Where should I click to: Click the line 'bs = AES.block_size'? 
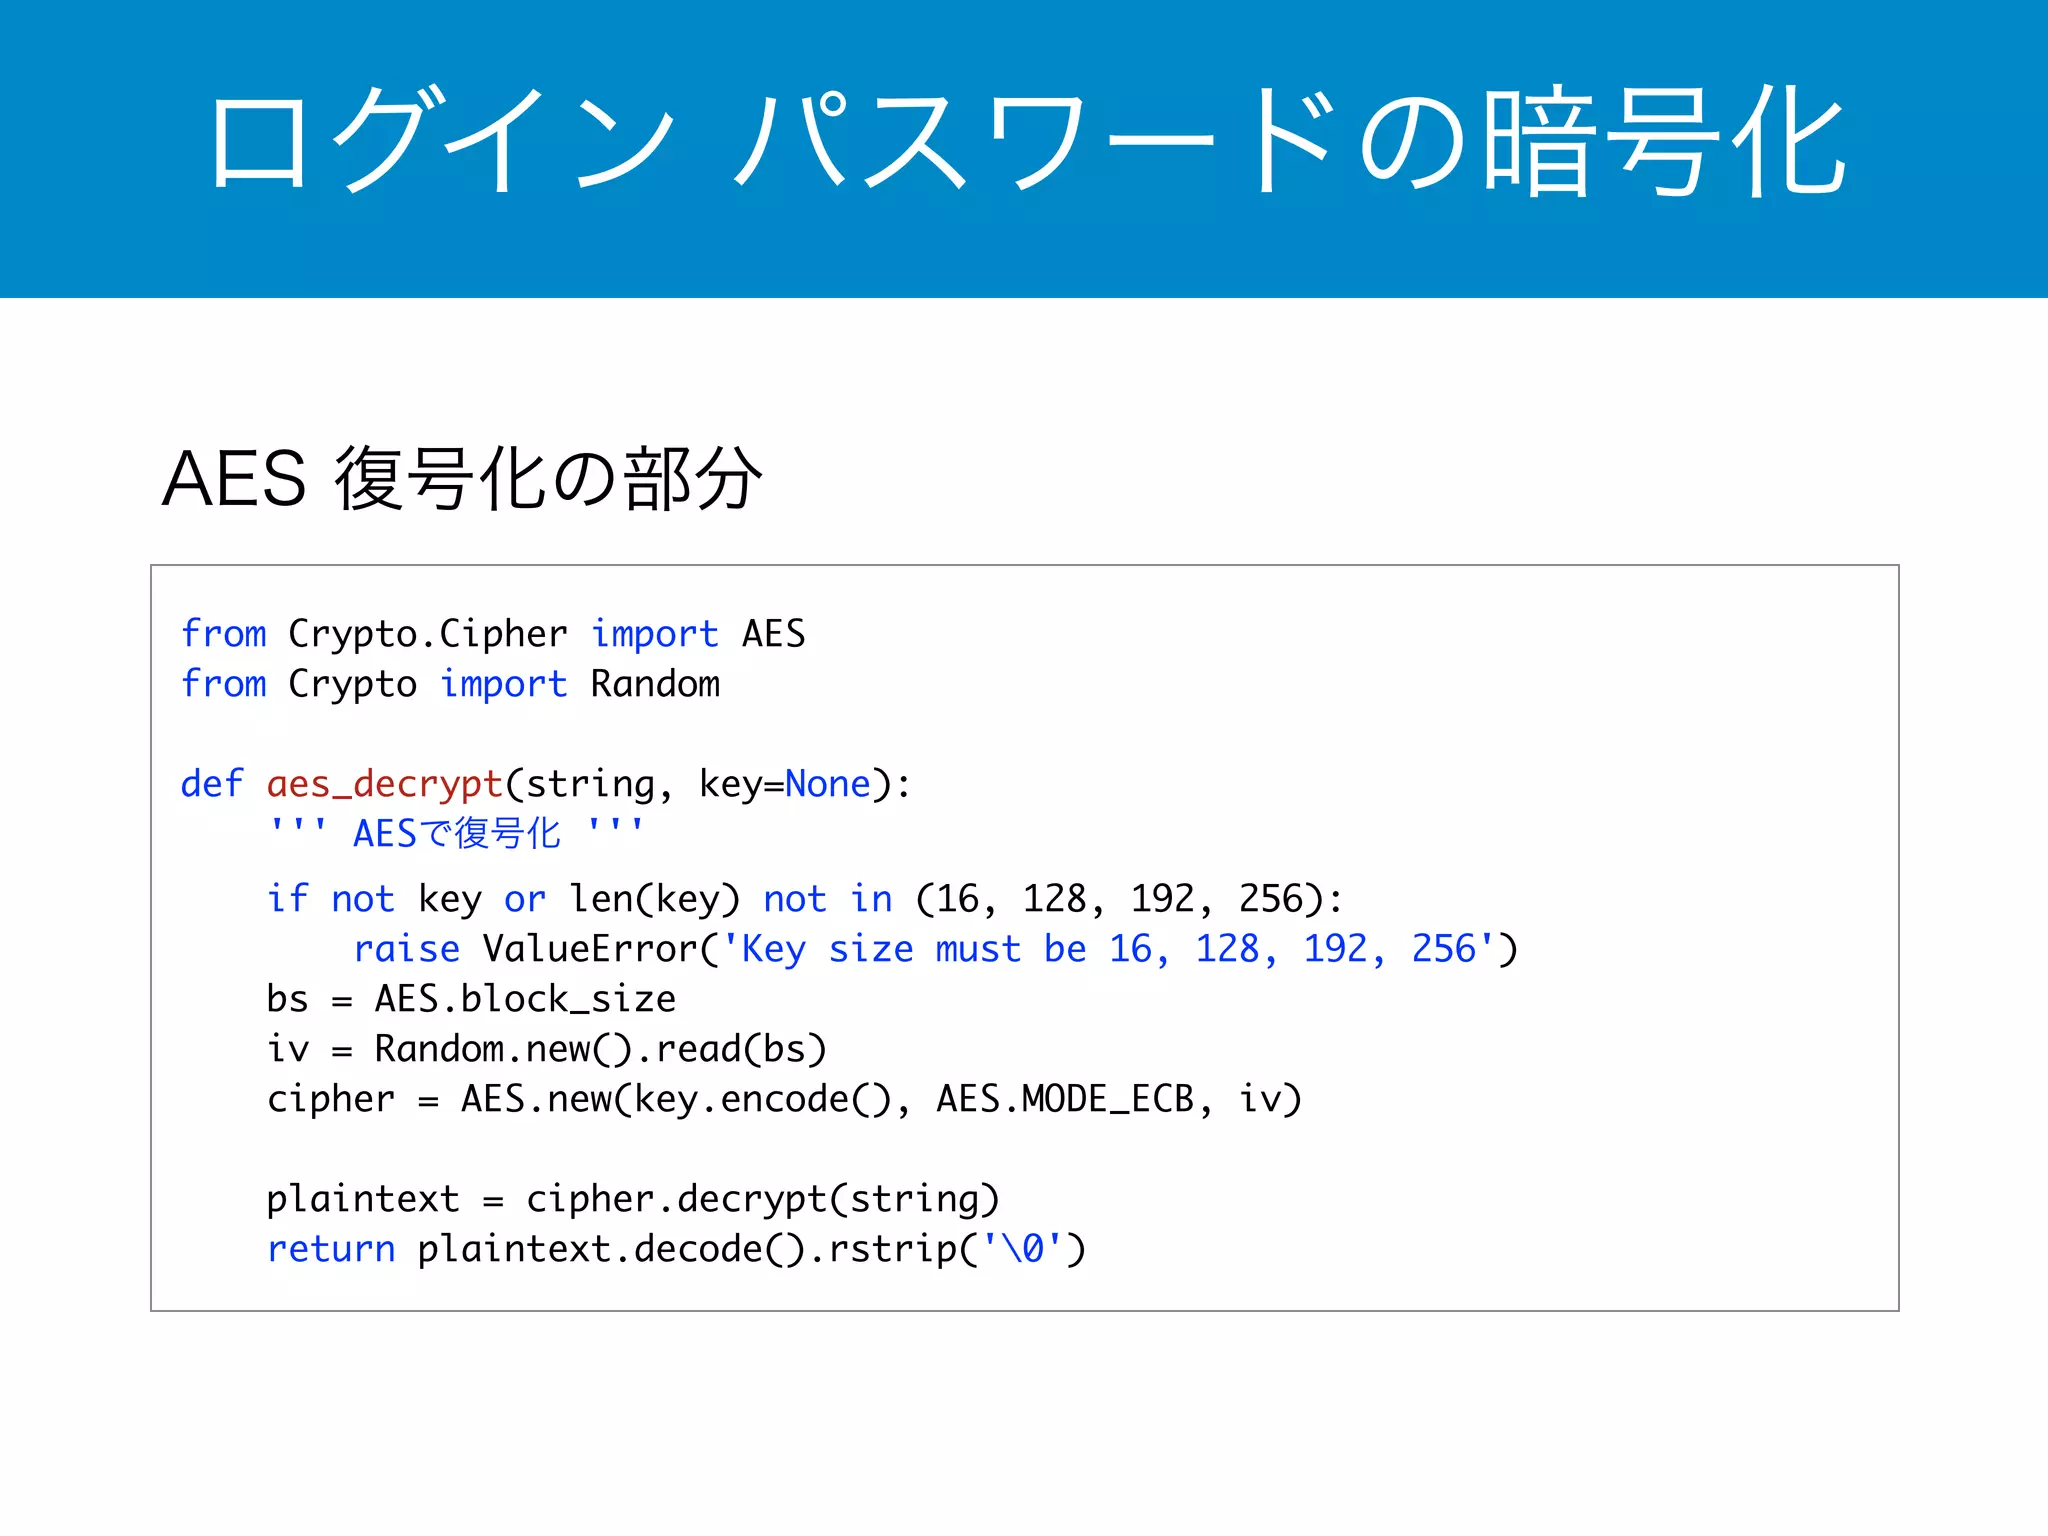tap(471, 999)
